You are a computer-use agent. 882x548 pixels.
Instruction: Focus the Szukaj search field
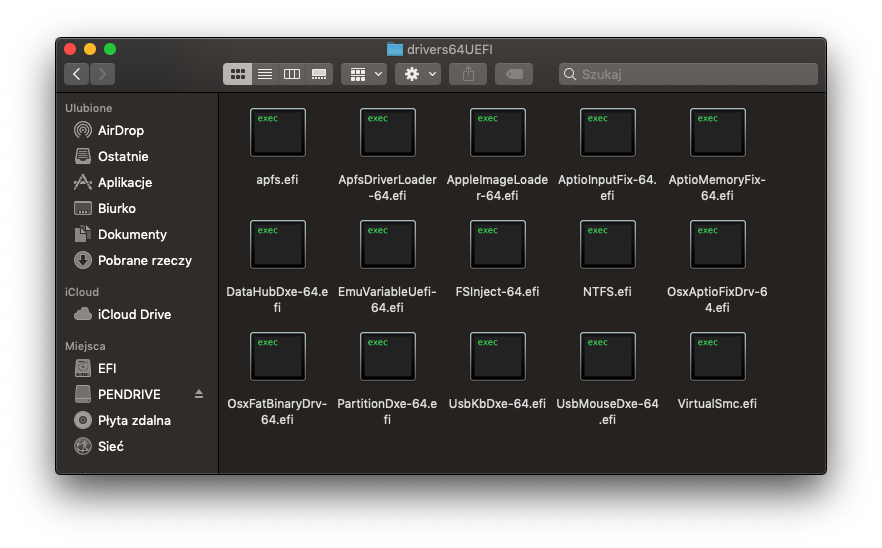tap(688, 74)
